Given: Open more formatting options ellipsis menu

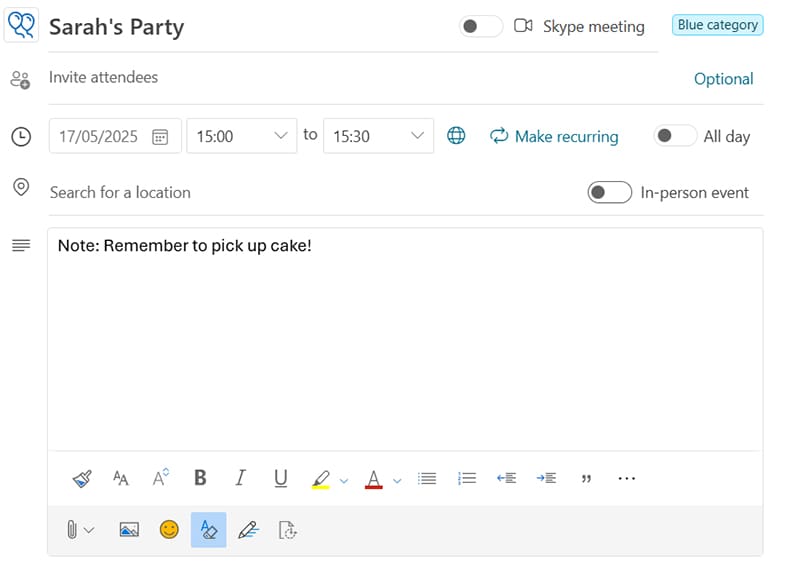Looking at the screenshot, I should (626, 479).
